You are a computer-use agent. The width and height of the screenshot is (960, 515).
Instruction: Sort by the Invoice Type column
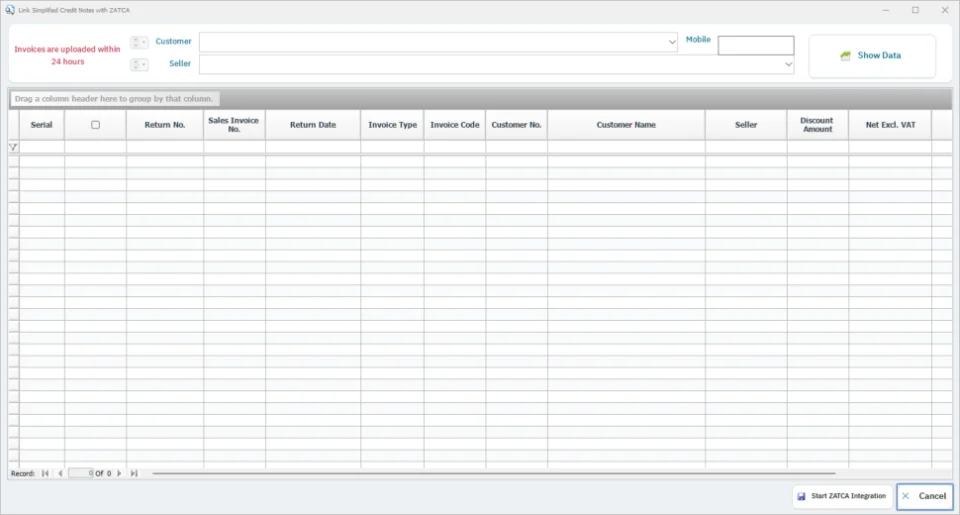(392, 125)
